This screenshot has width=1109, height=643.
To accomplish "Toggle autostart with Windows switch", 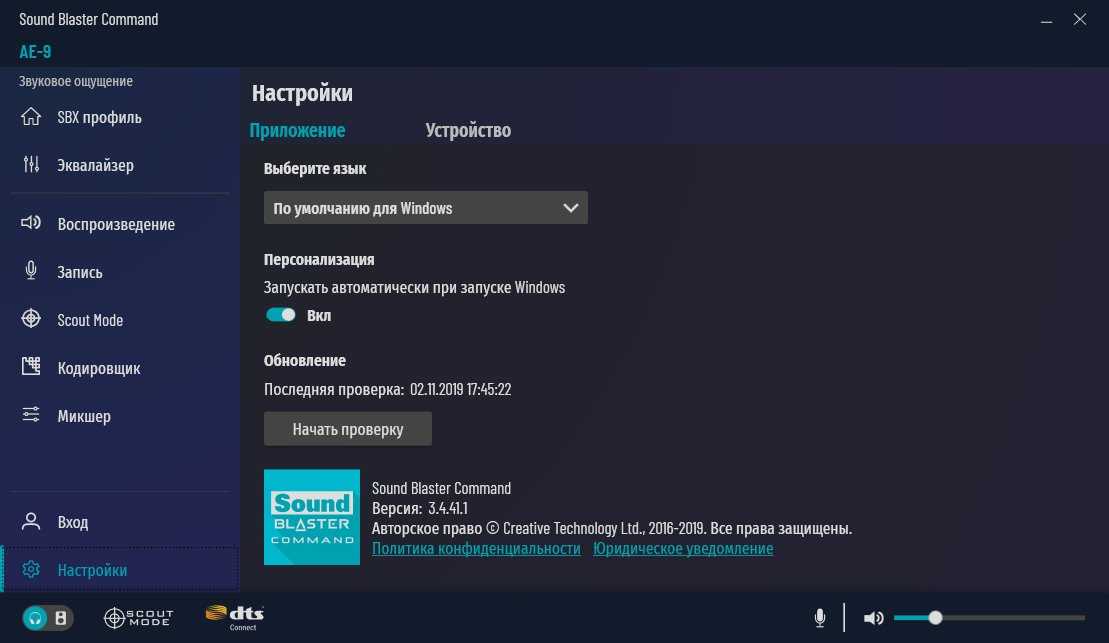I will coord(281,315).
